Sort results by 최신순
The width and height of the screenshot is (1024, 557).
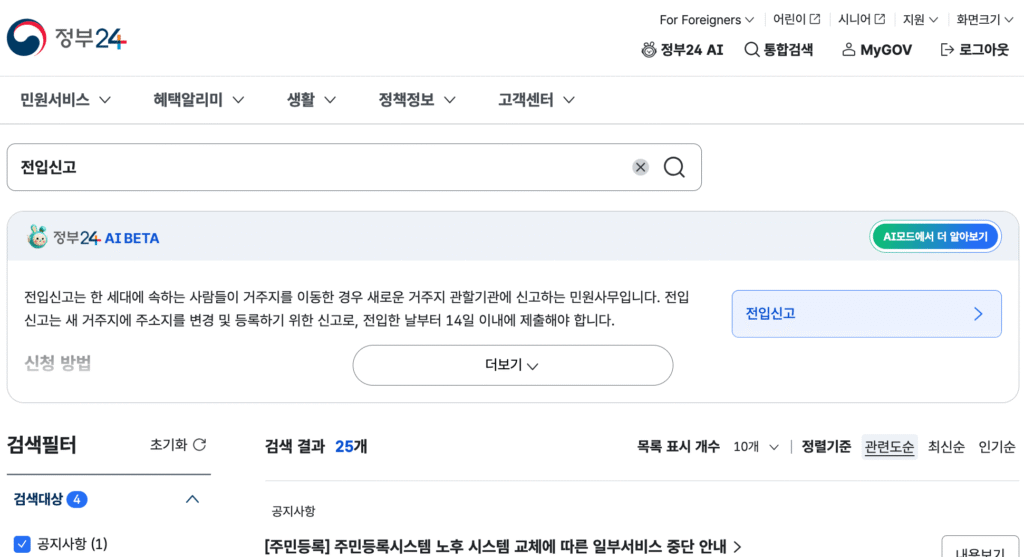tap(946, 447)
